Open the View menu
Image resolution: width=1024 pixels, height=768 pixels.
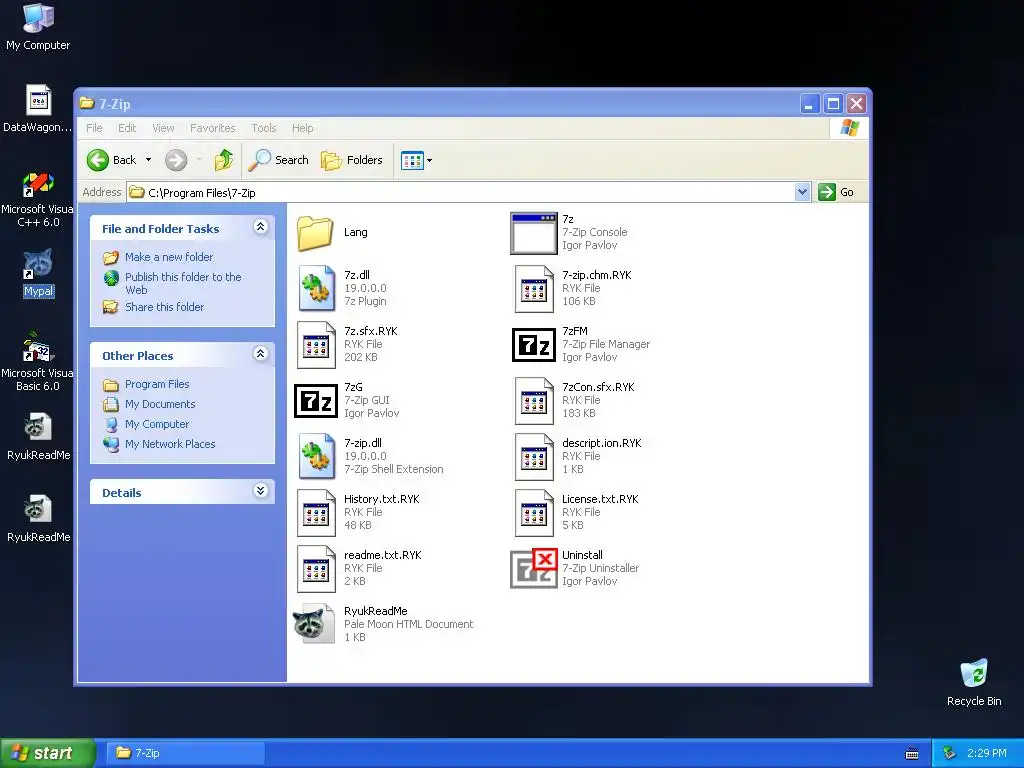point(163,128)
